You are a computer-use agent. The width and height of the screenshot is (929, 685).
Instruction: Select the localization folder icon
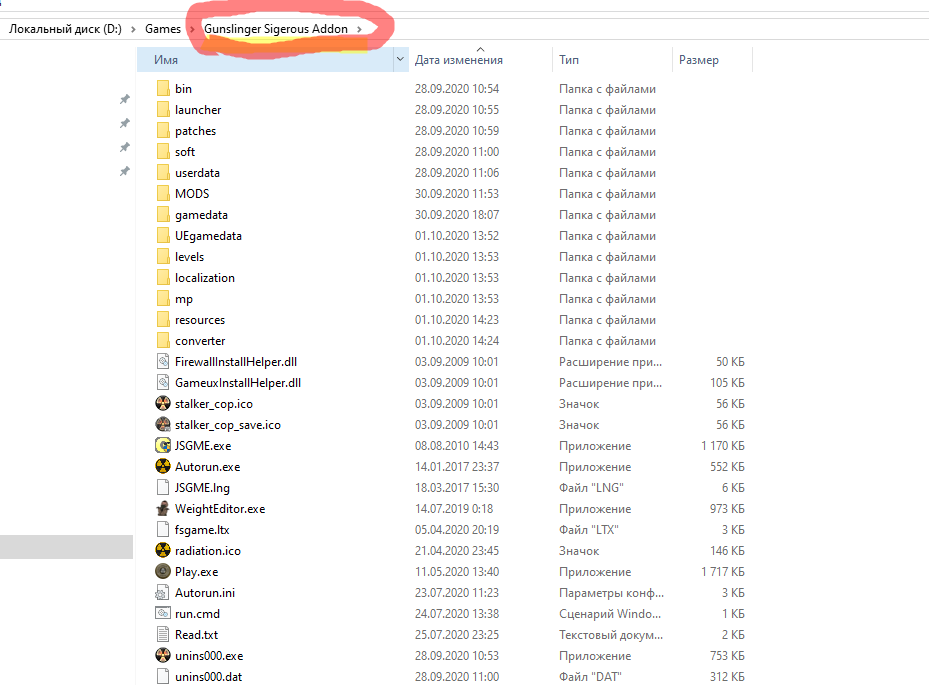click(x=163, y=278)
